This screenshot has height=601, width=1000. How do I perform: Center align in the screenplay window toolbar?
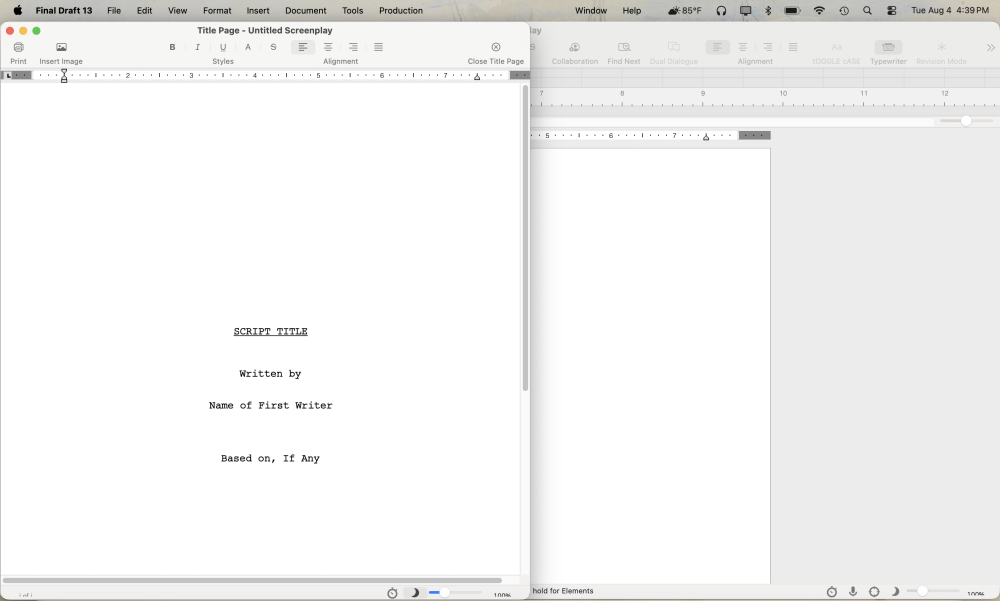742,47
